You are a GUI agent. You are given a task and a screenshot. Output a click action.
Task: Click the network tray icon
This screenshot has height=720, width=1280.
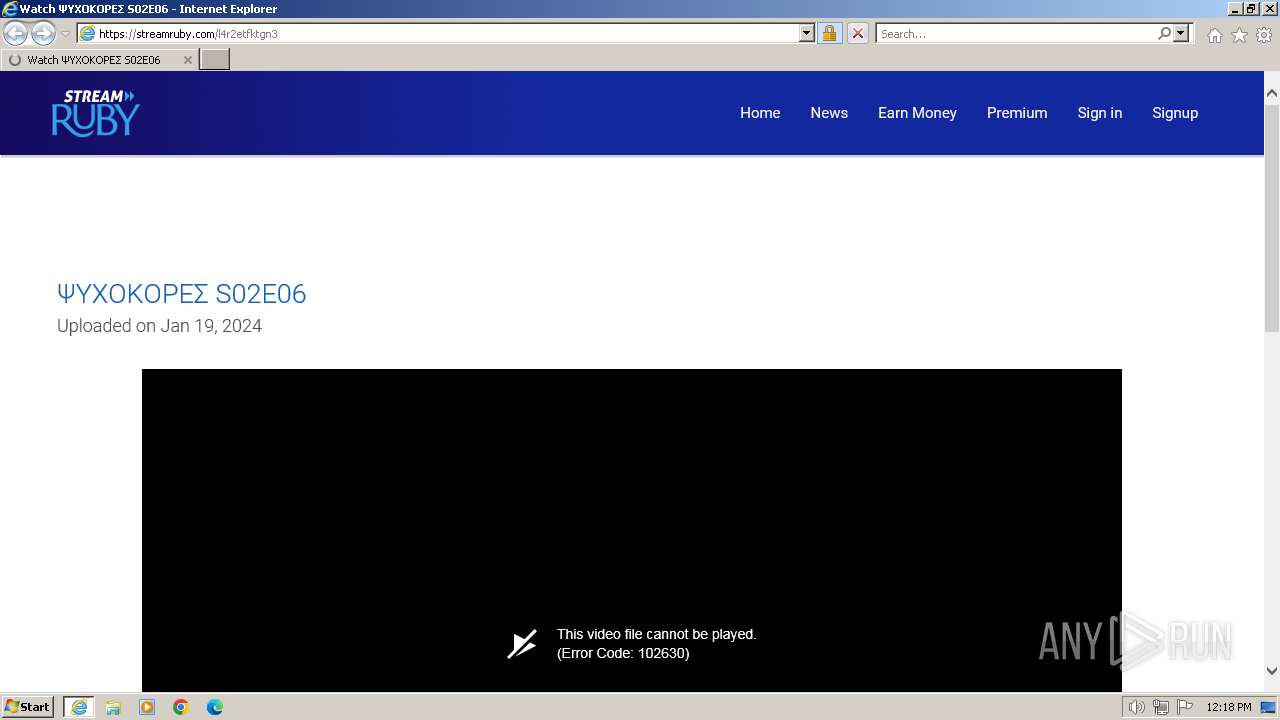[x=1161, y=707]
